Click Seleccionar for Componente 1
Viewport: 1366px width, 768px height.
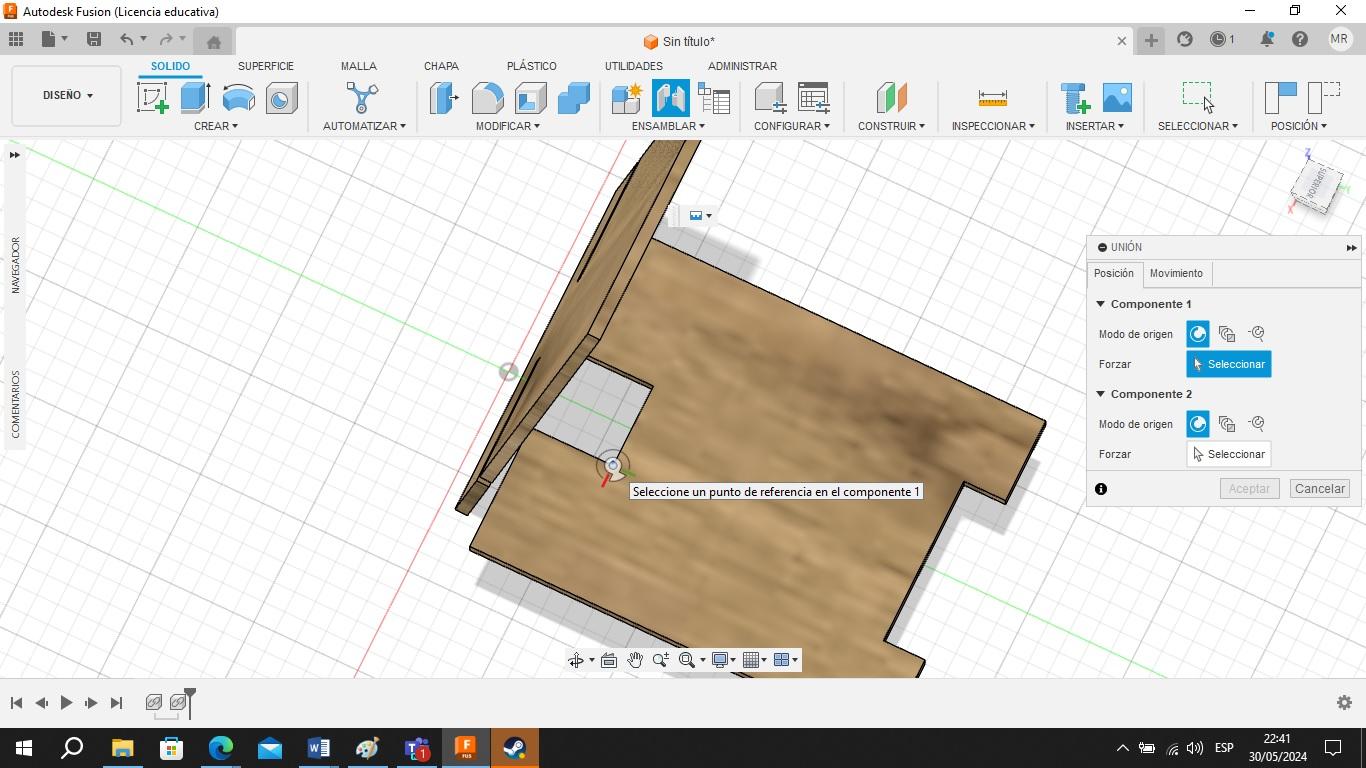[x=1229, y=364]
